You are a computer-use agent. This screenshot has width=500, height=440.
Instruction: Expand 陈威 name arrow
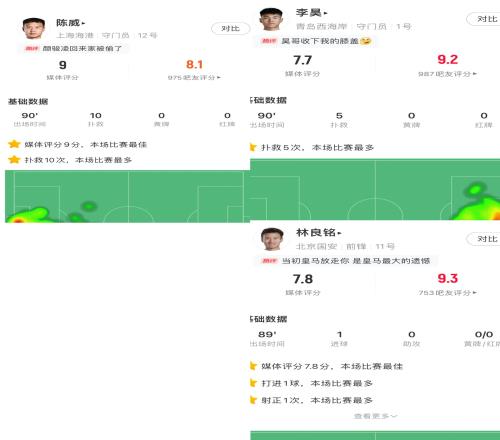[x=83, y=23]
